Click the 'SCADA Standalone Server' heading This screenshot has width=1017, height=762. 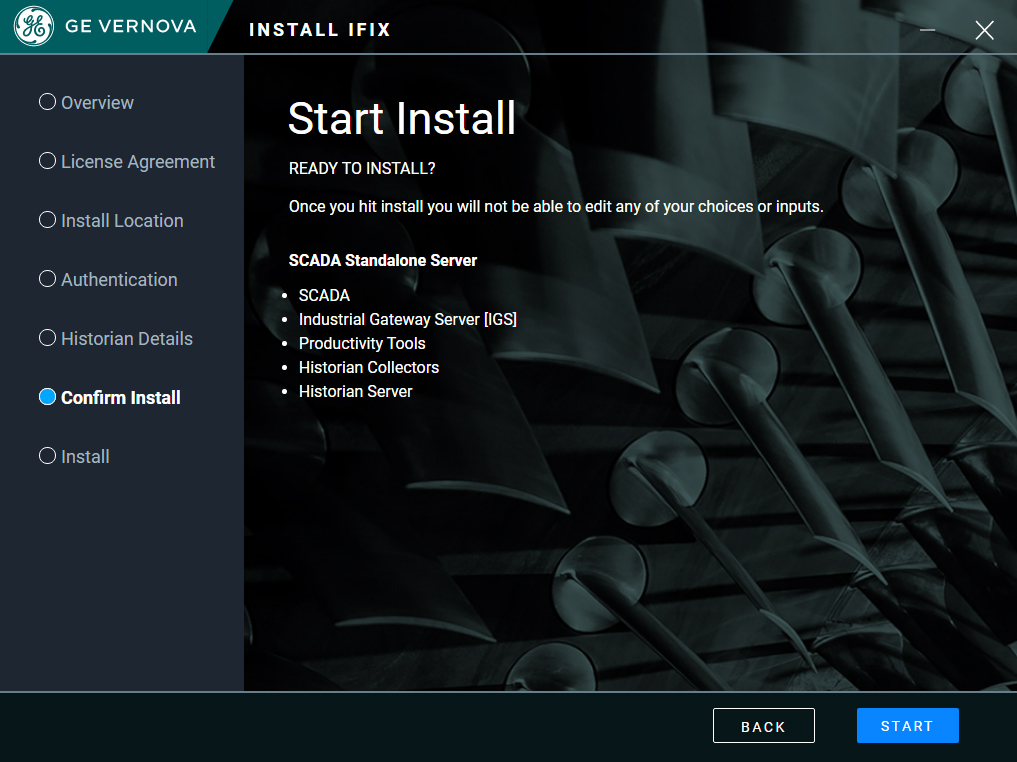tap(383, 261)
